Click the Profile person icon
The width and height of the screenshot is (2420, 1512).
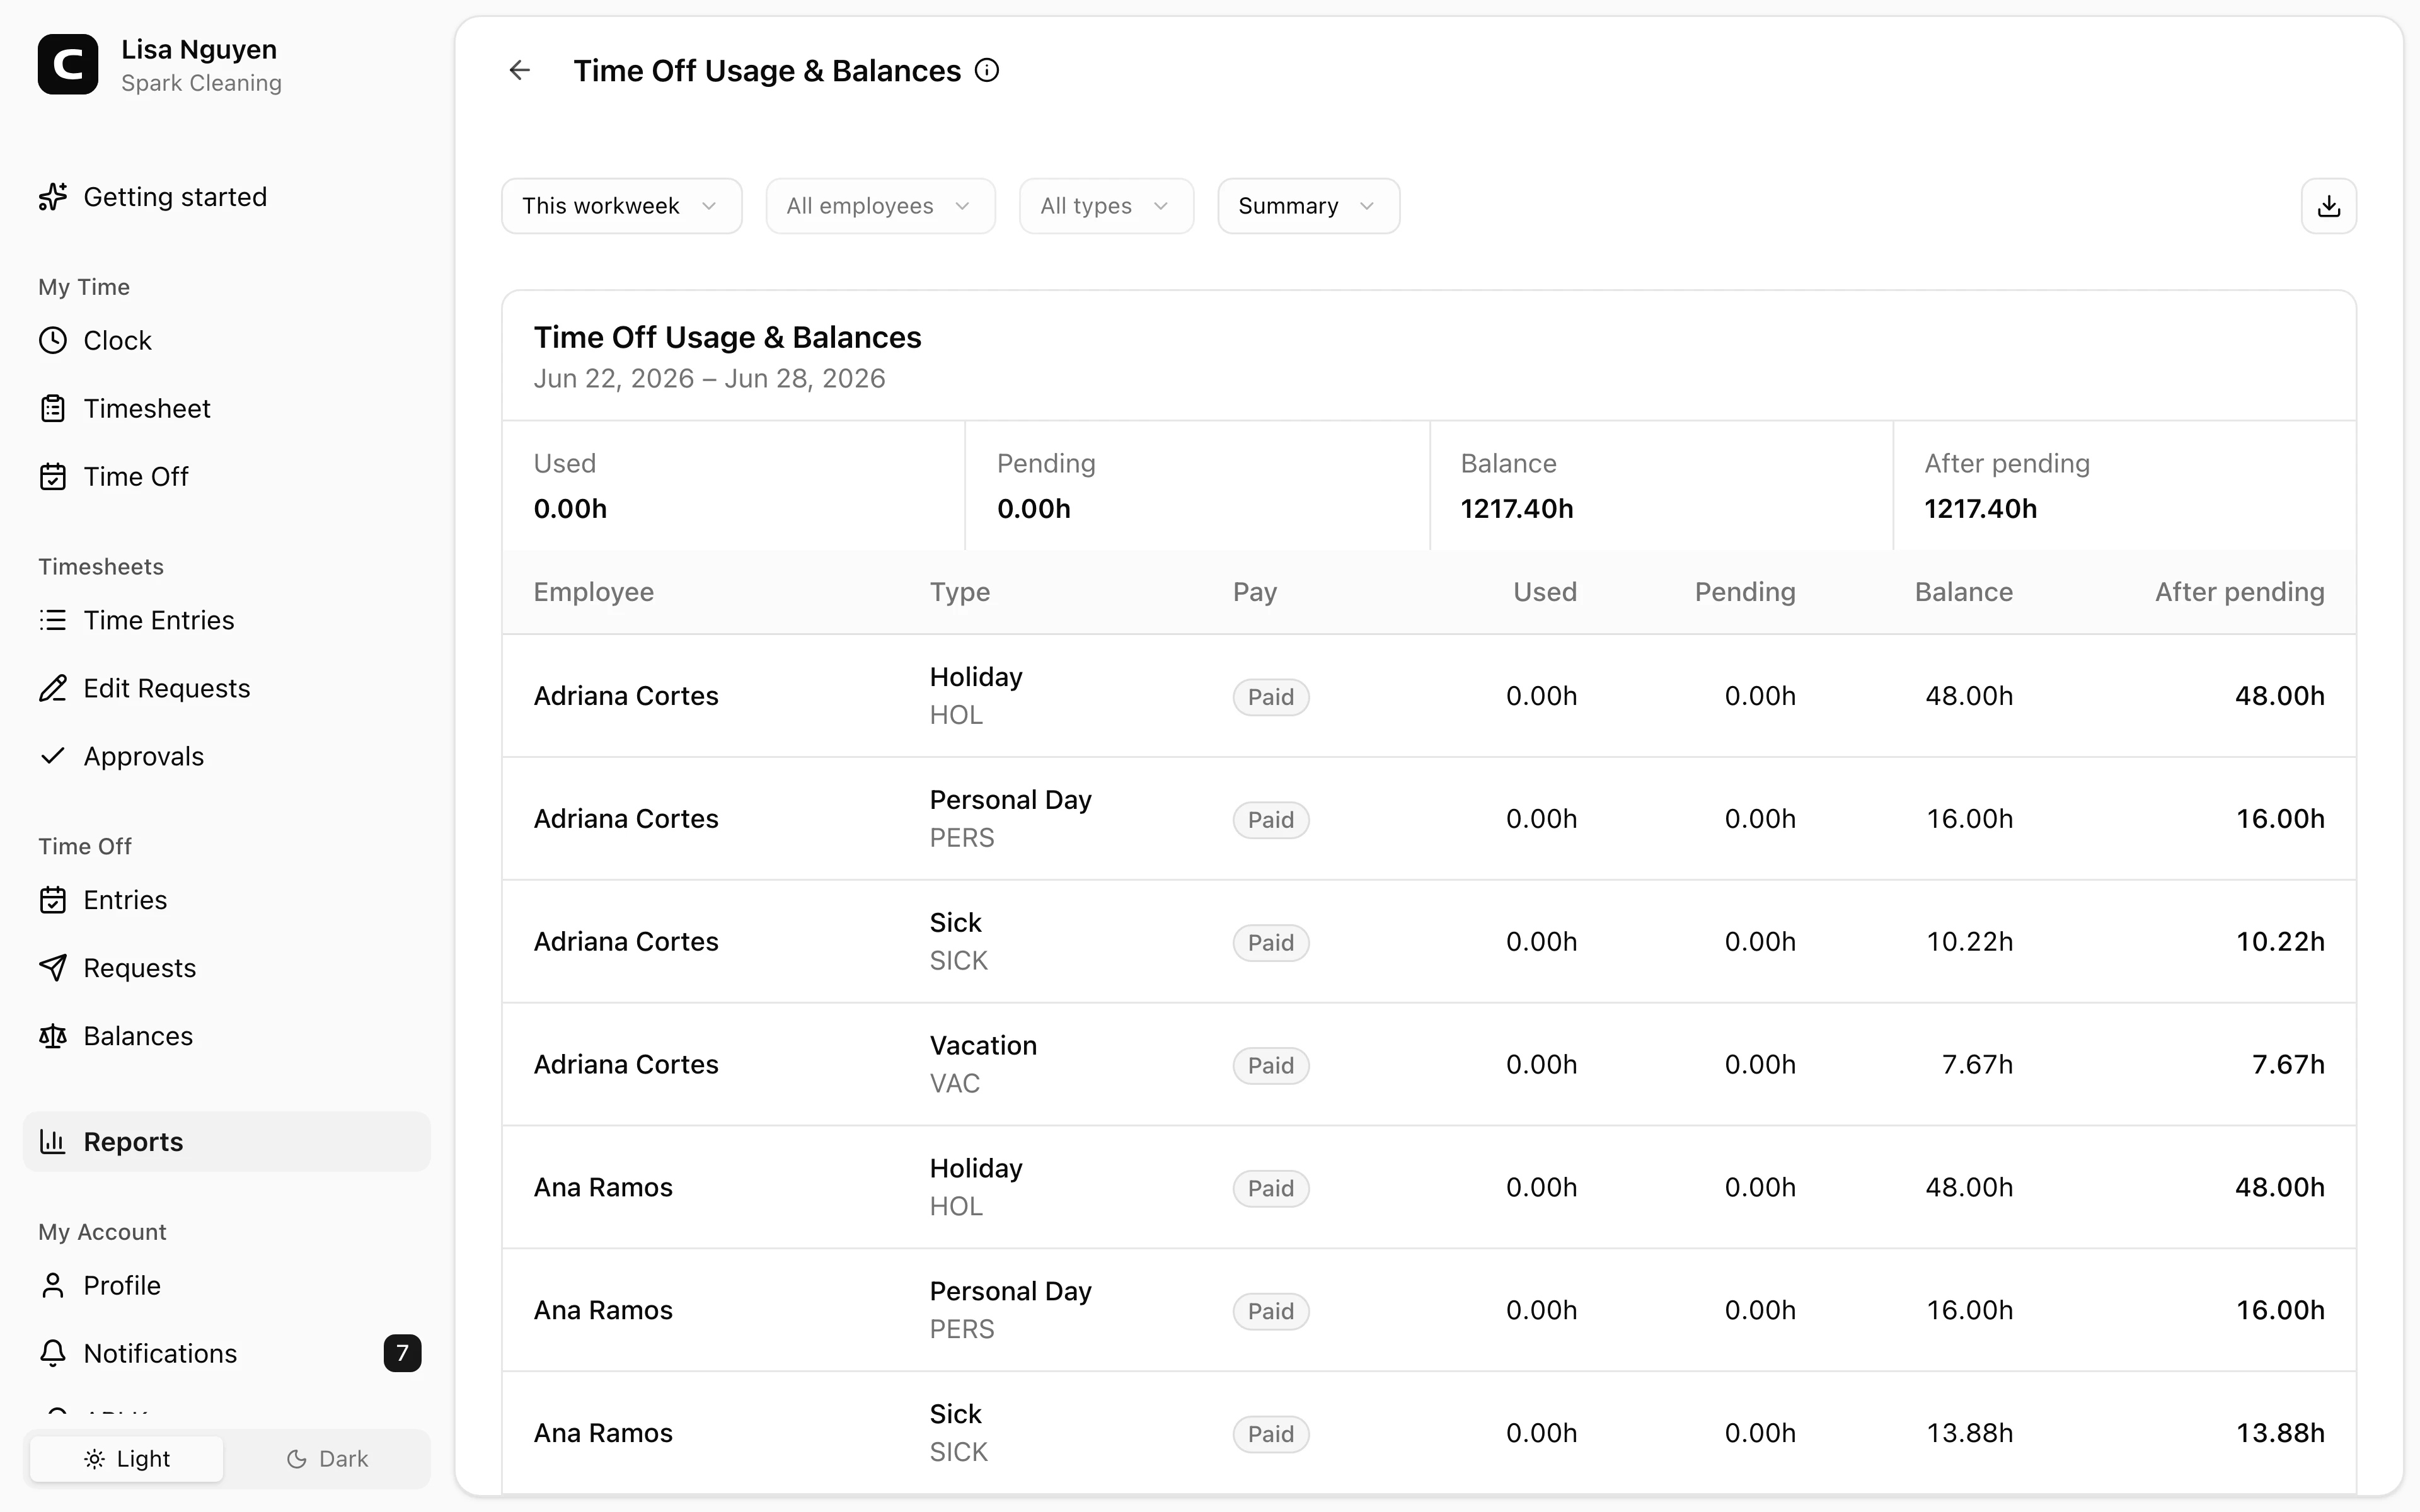[x=53, y=1286]
